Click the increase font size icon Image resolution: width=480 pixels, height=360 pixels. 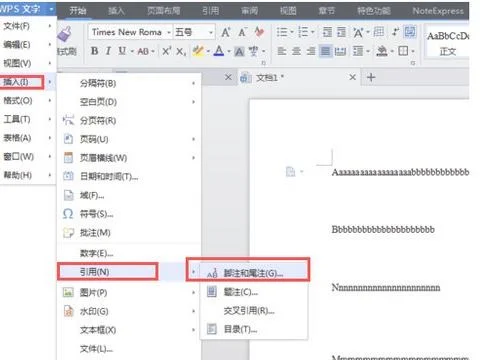[x=226, y=32]
